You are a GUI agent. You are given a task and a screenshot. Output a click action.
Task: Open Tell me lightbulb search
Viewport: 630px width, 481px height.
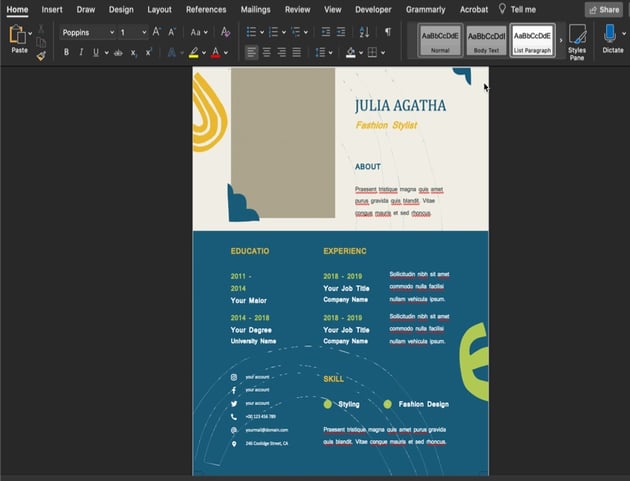[x=502, y=8]
